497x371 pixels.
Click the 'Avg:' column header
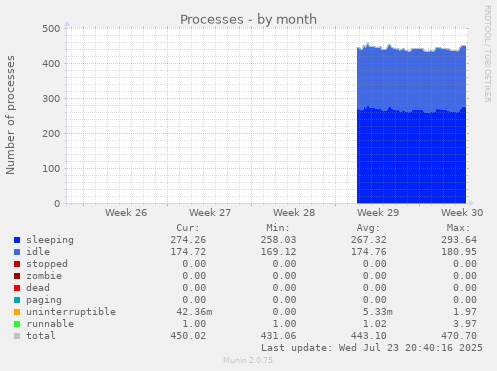368,228
